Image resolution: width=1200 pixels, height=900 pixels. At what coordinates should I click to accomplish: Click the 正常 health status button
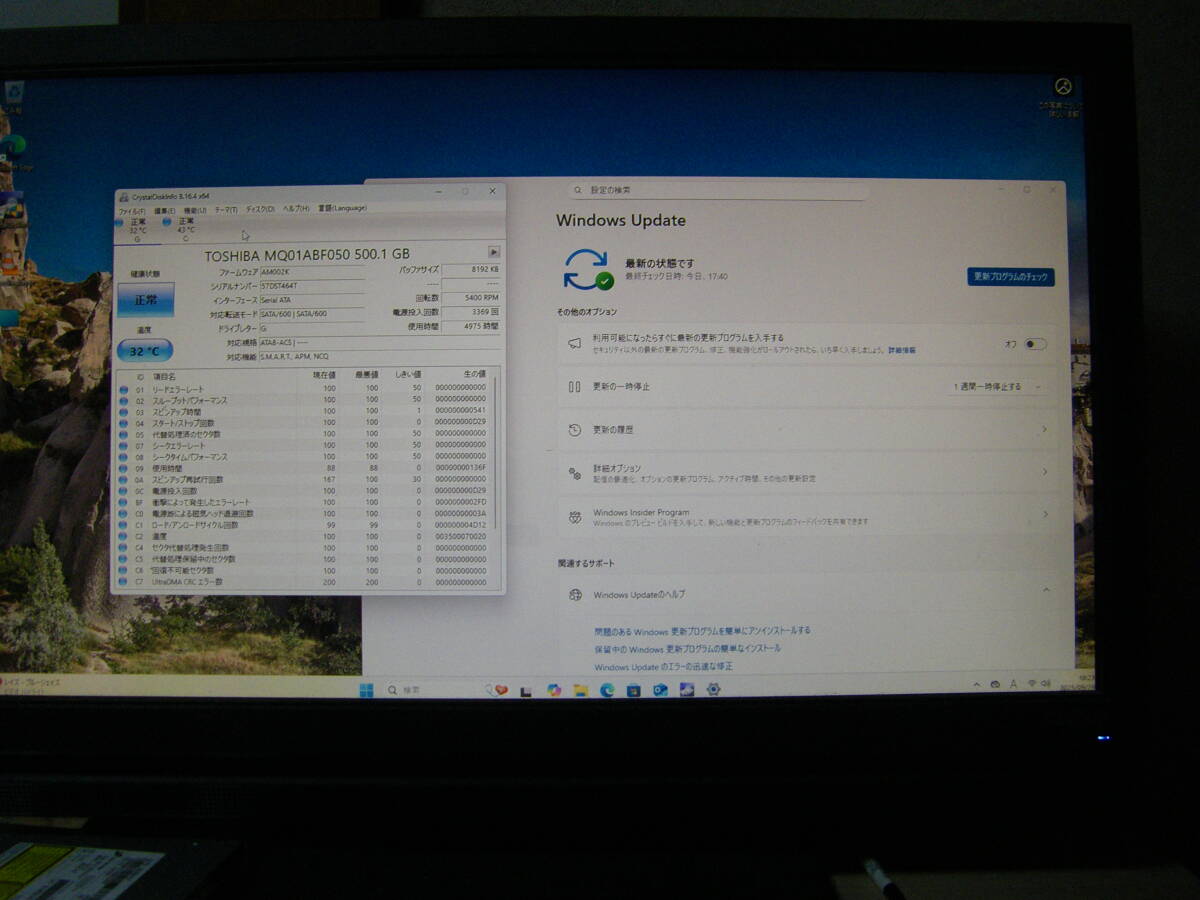(145, 299)
